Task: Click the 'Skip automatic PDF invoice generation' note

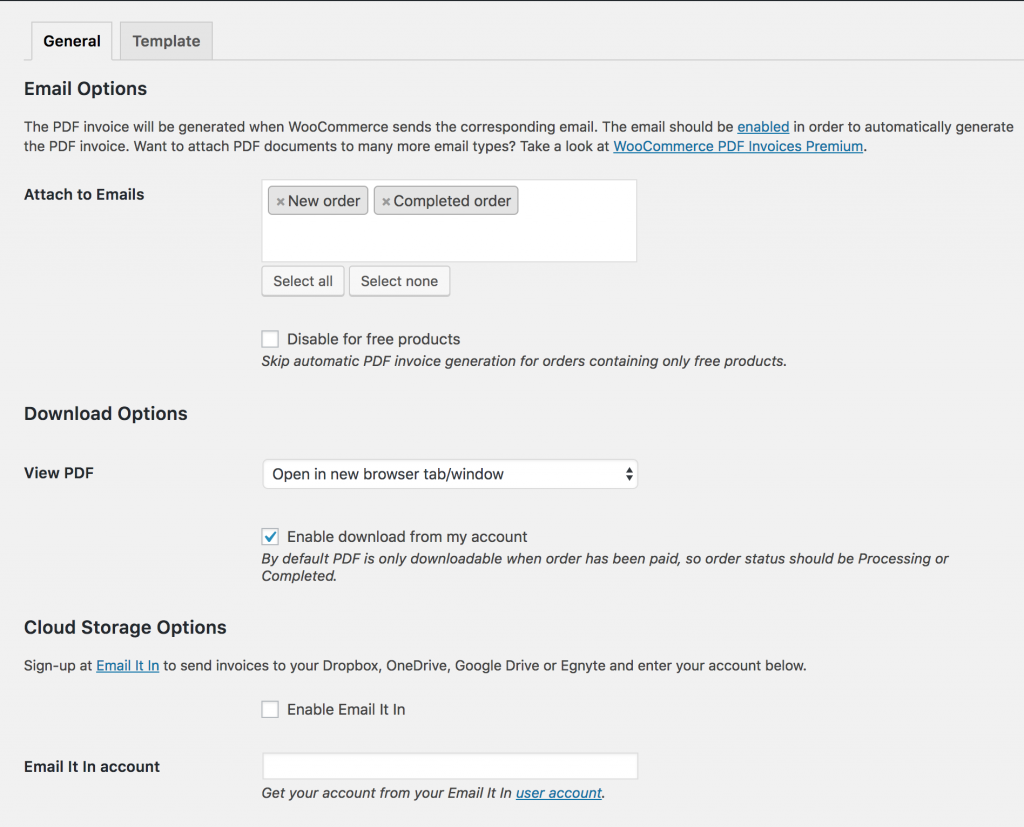Action: pos(524,361)
